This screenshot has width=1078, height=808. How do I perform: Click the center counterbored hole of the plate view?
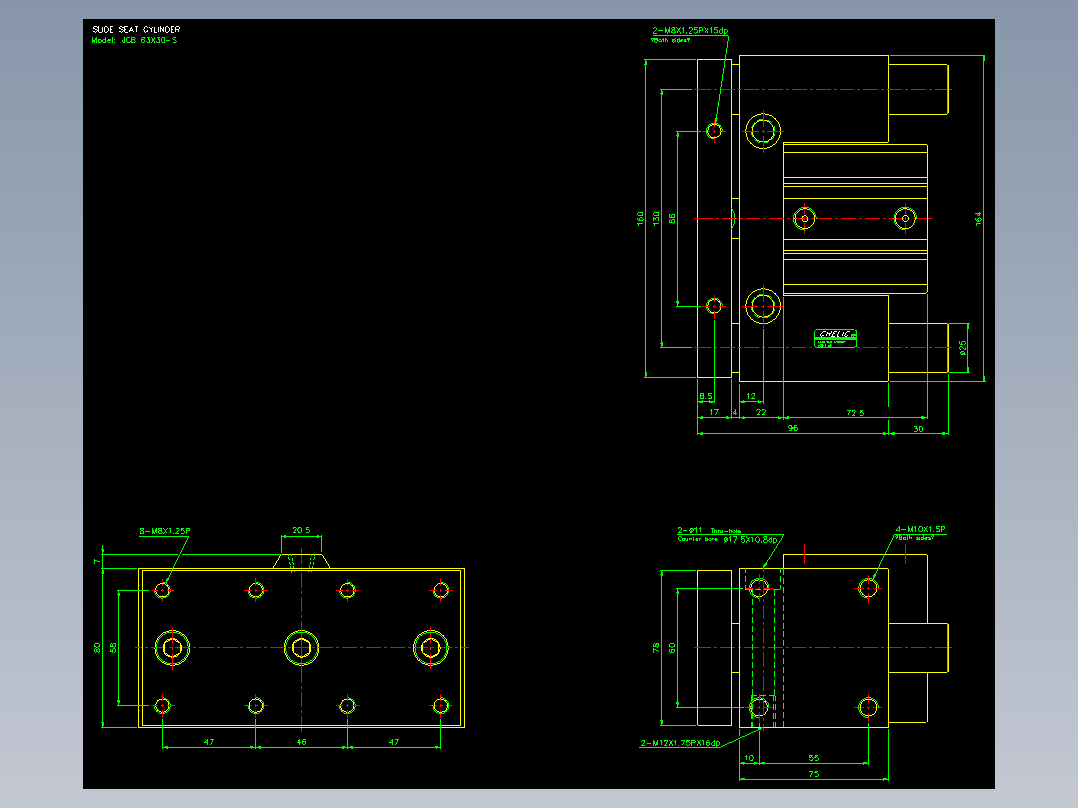[301, 648]
